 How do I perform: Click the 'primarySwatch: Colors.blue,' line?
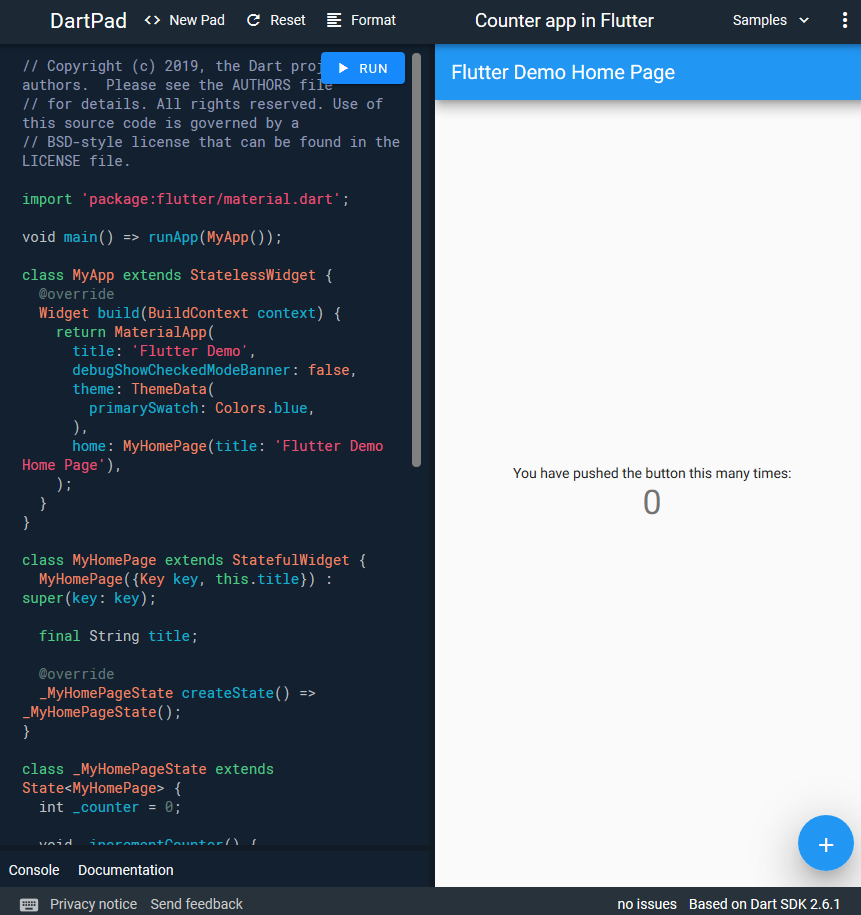point(201,408)
